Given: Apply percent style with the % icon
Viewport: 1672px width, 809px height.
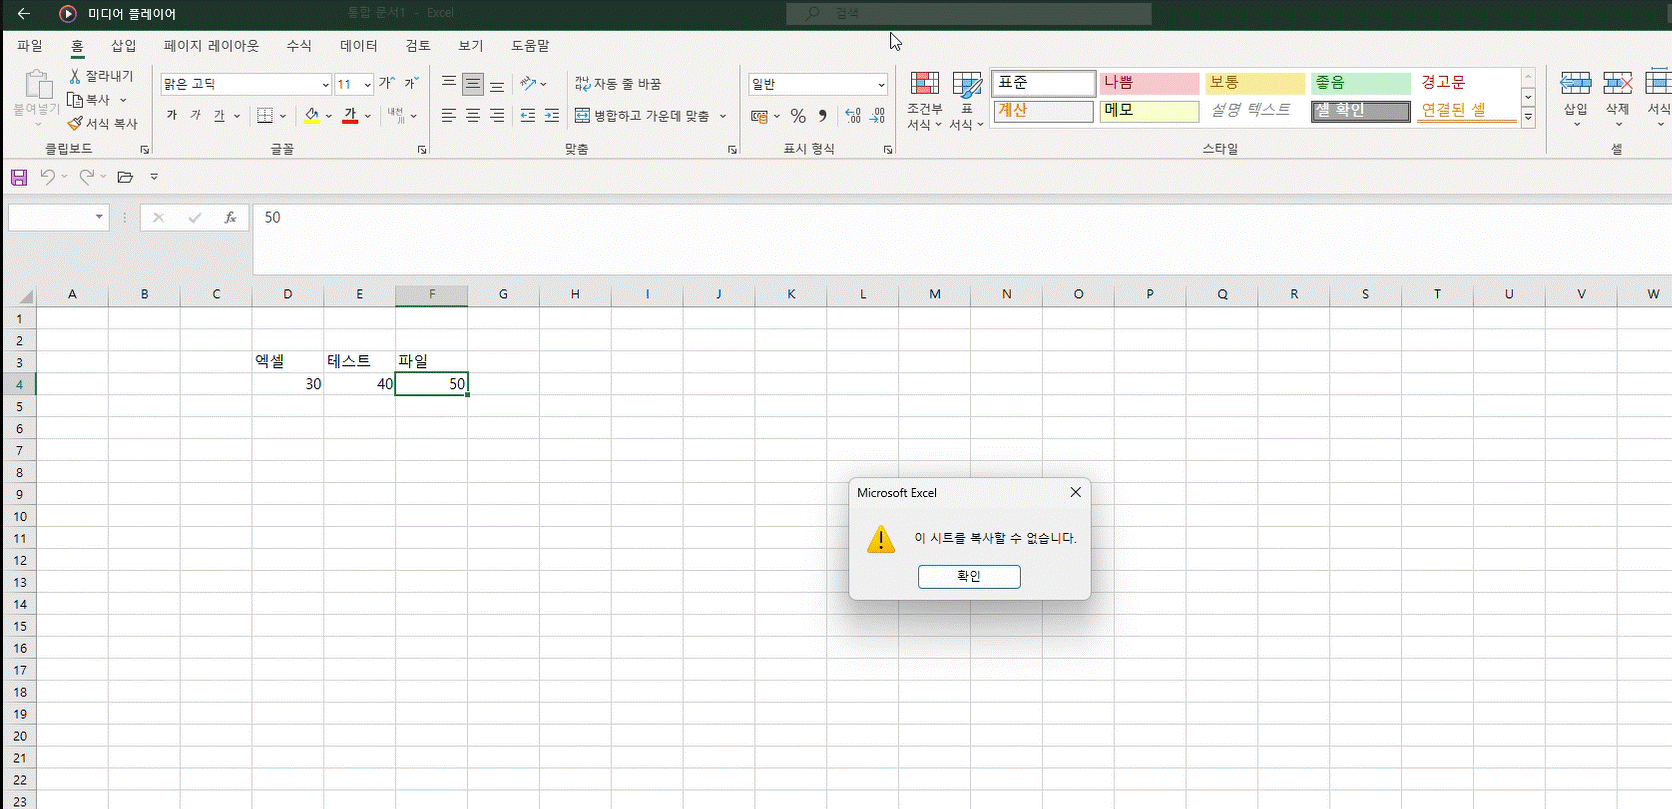Looking at the screenshot, I should 798,116.
